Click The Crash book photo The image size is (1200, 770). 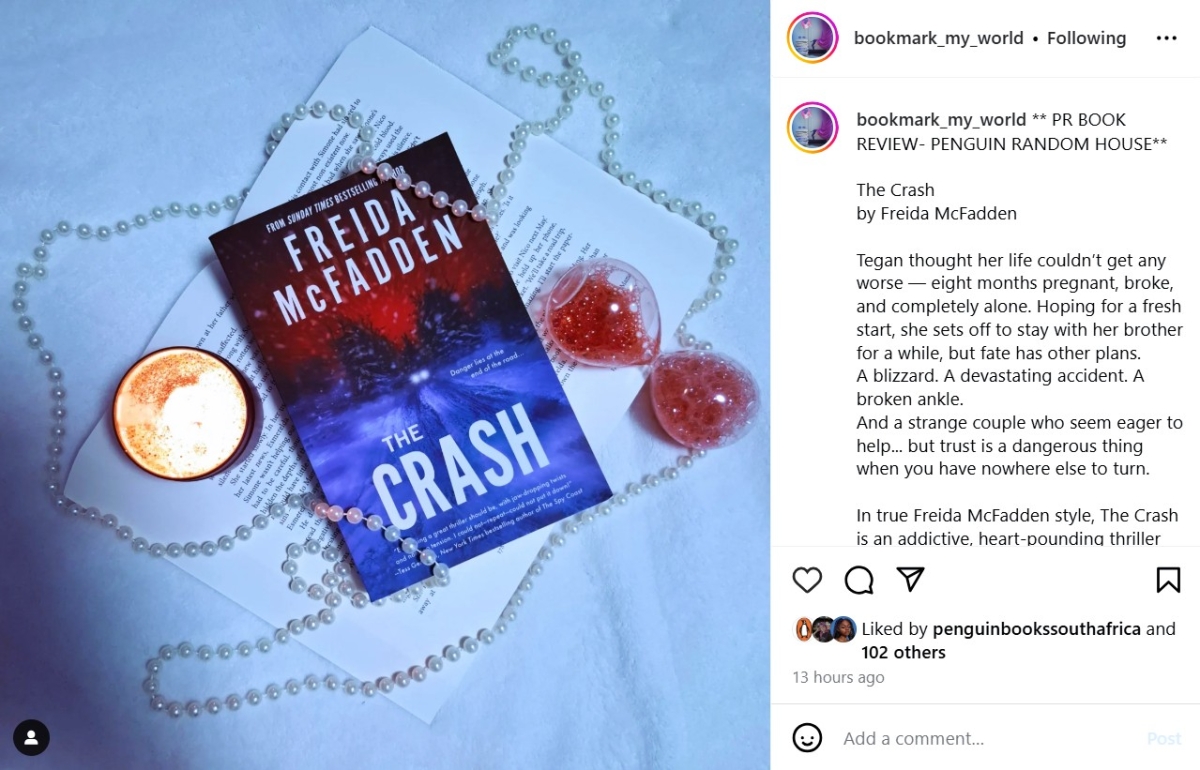[385, 385]
